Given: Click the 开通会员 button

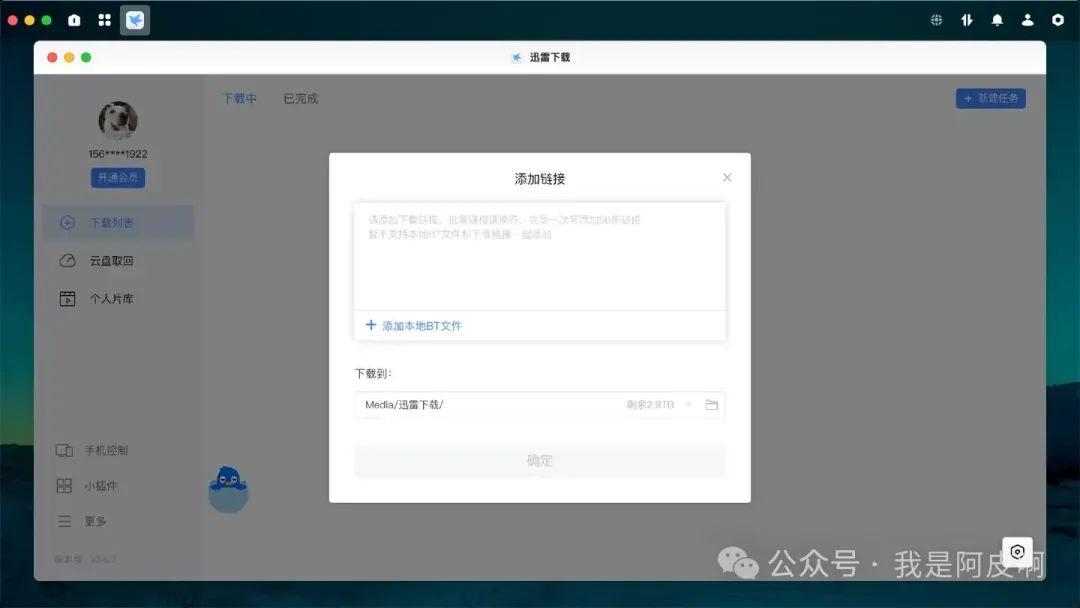Looking at the screenshot, I should pos(118,178).
